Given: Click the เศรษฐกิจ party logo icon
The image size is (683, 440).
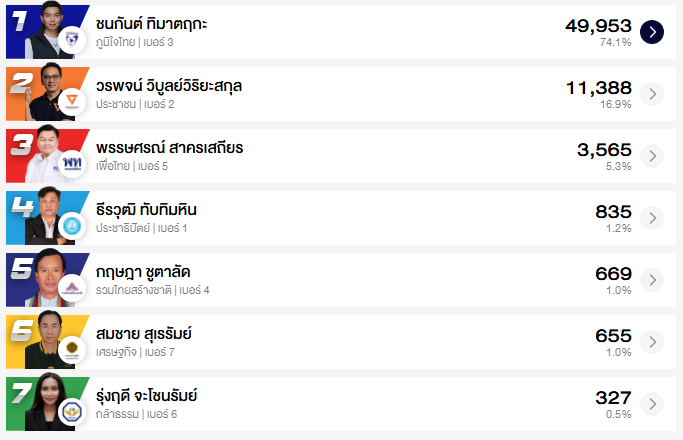Looking at the screenshot, I should (71, 350).
